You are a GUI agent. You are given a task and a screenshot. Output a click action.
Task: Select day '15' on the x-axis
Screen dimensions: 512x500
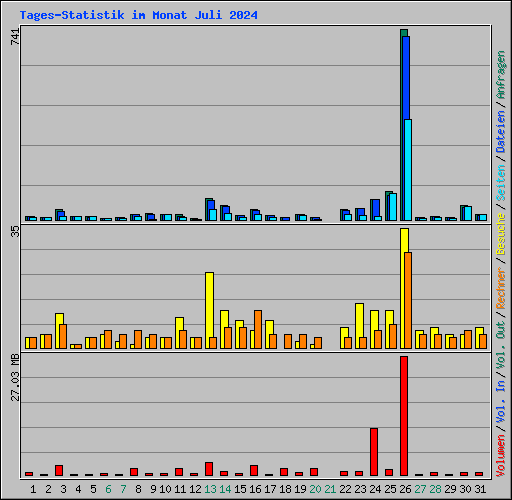pyautogui.click(x=240, y=489)
